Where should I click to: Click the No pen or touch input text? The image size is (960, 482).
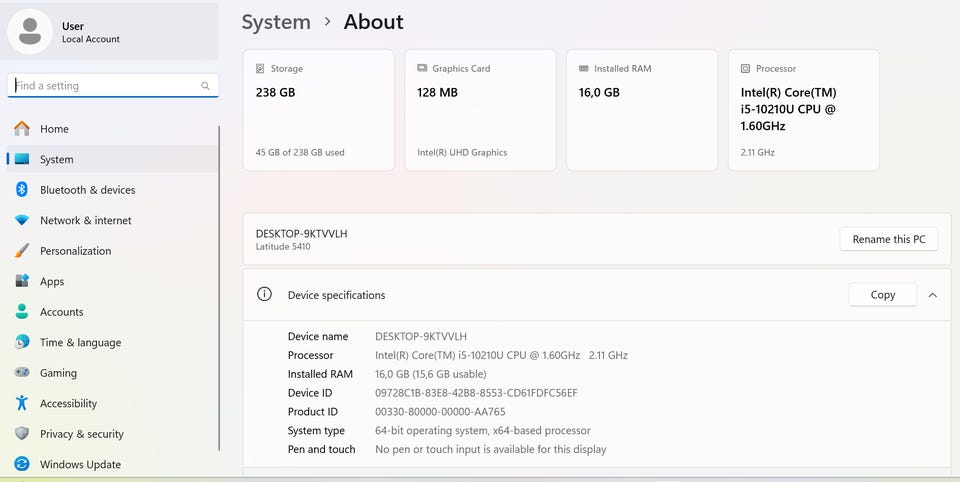[x=490, y=449]
